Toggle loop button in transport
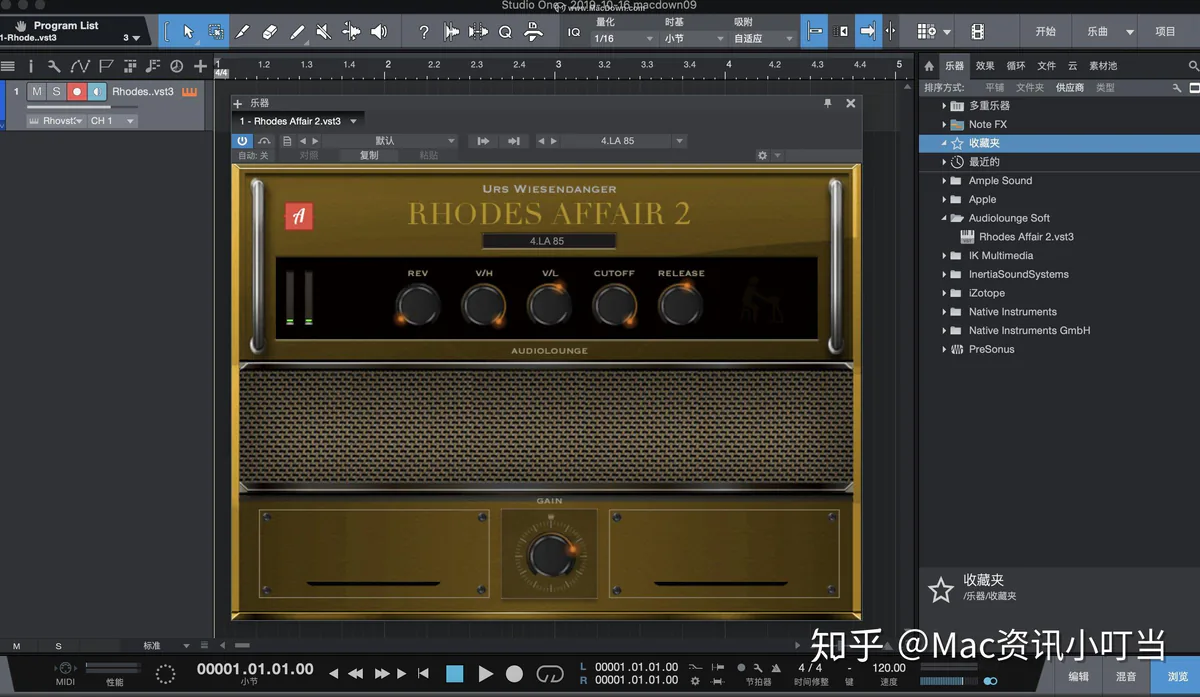Viewport: 1200px width, 697px height. click(x=550, y=674)
